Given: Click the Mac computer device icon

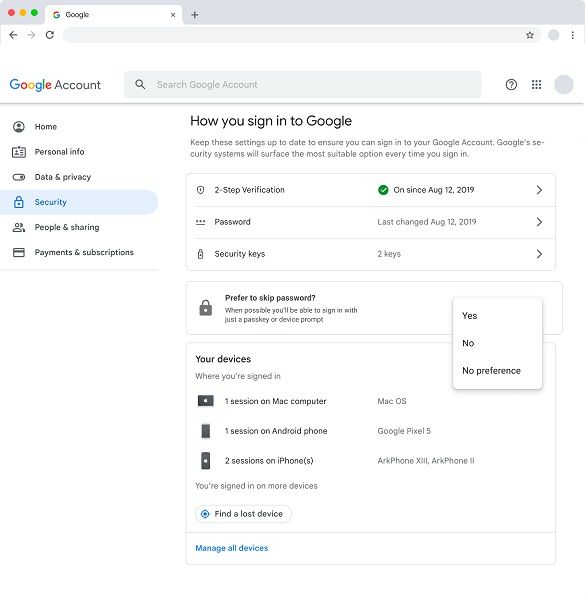Looking at the screenshot, I should 206,401.
